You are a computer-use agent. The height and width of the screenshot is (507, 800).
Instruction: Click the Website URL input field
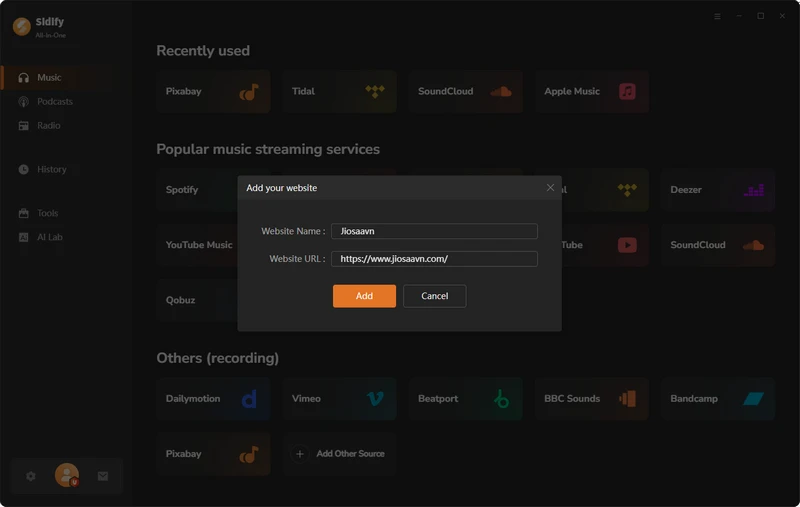click(434, 259)
